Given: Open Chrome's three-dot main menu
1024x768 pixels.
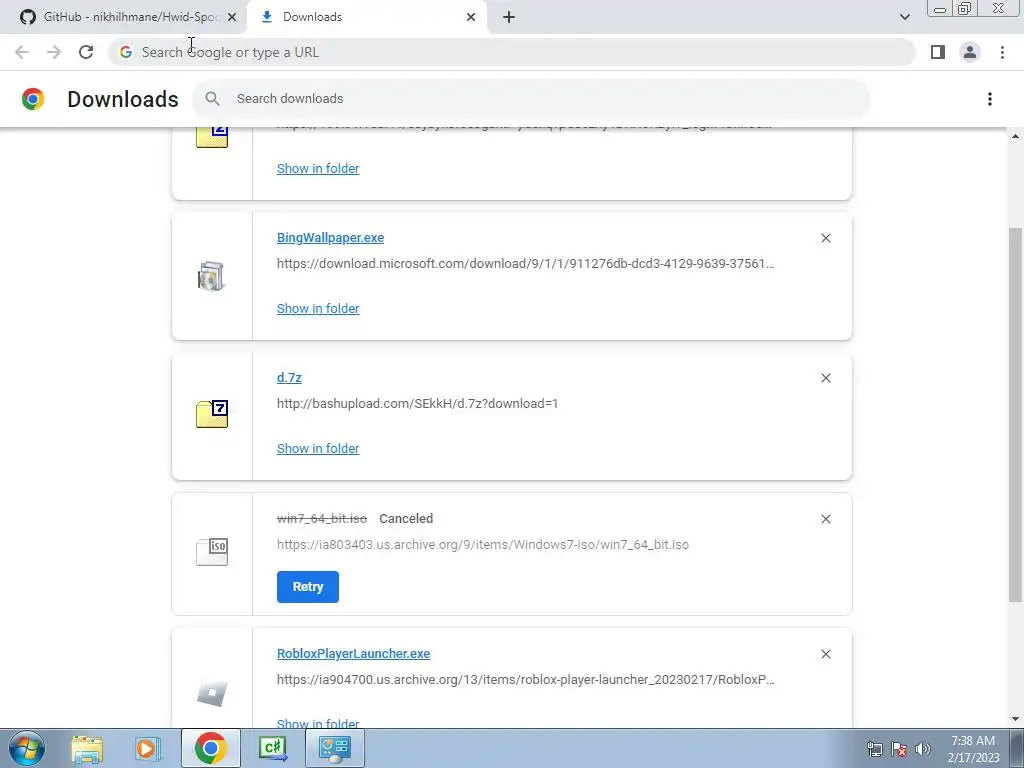Looking at the screenshot, I should pyautogui.click(x=1002, y=52).
